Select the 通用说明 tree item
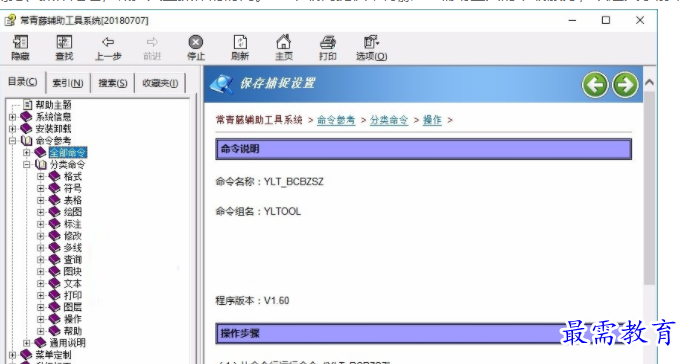 (67, 343)
